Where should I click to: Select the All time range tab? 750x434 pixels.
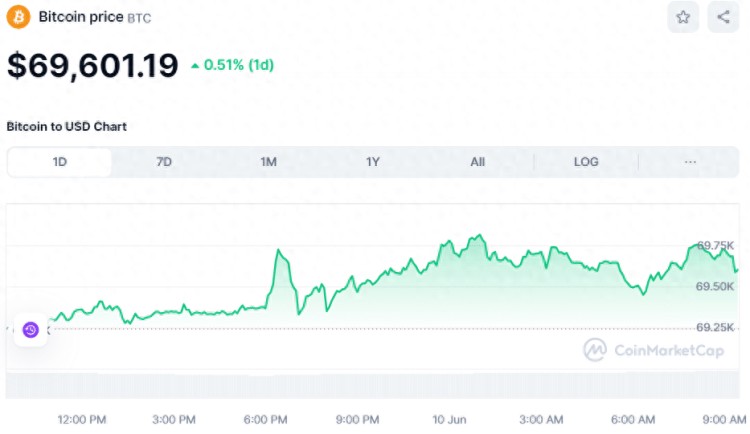pos(477,162)
